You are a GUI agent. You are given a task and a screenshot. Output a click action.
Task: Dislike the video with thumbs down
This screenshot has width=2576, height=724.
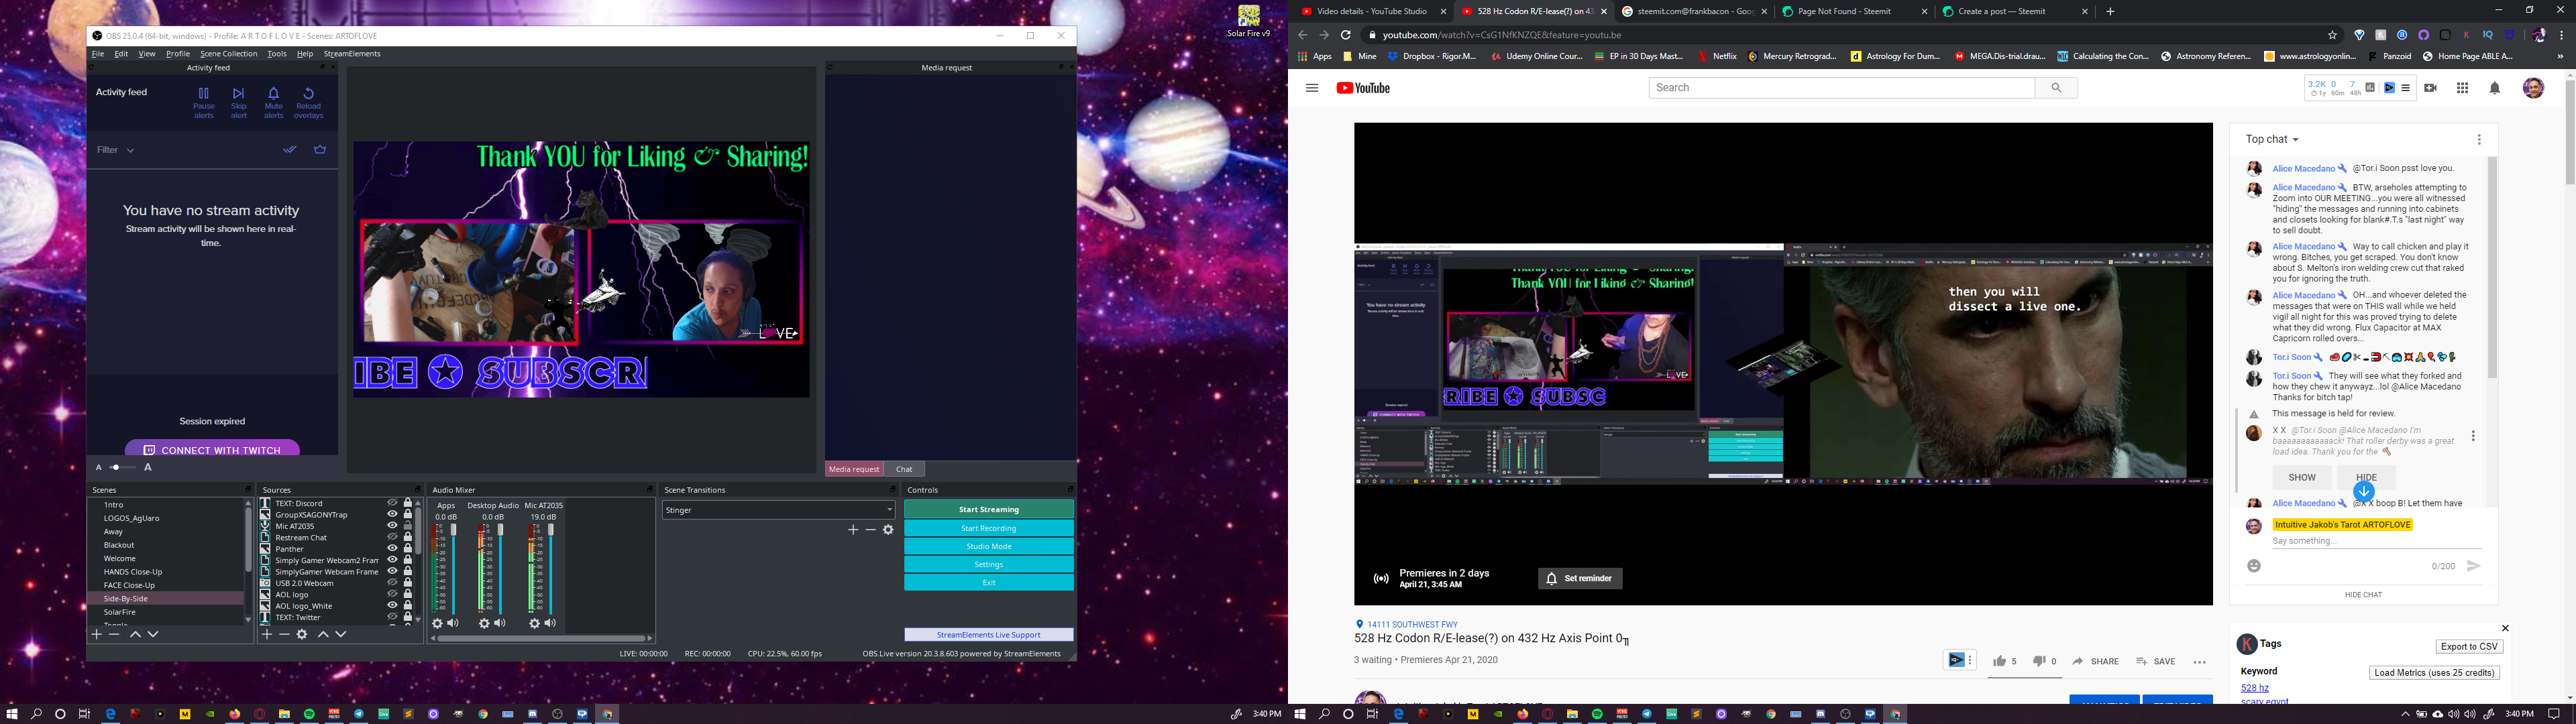tap(2039, 661)
